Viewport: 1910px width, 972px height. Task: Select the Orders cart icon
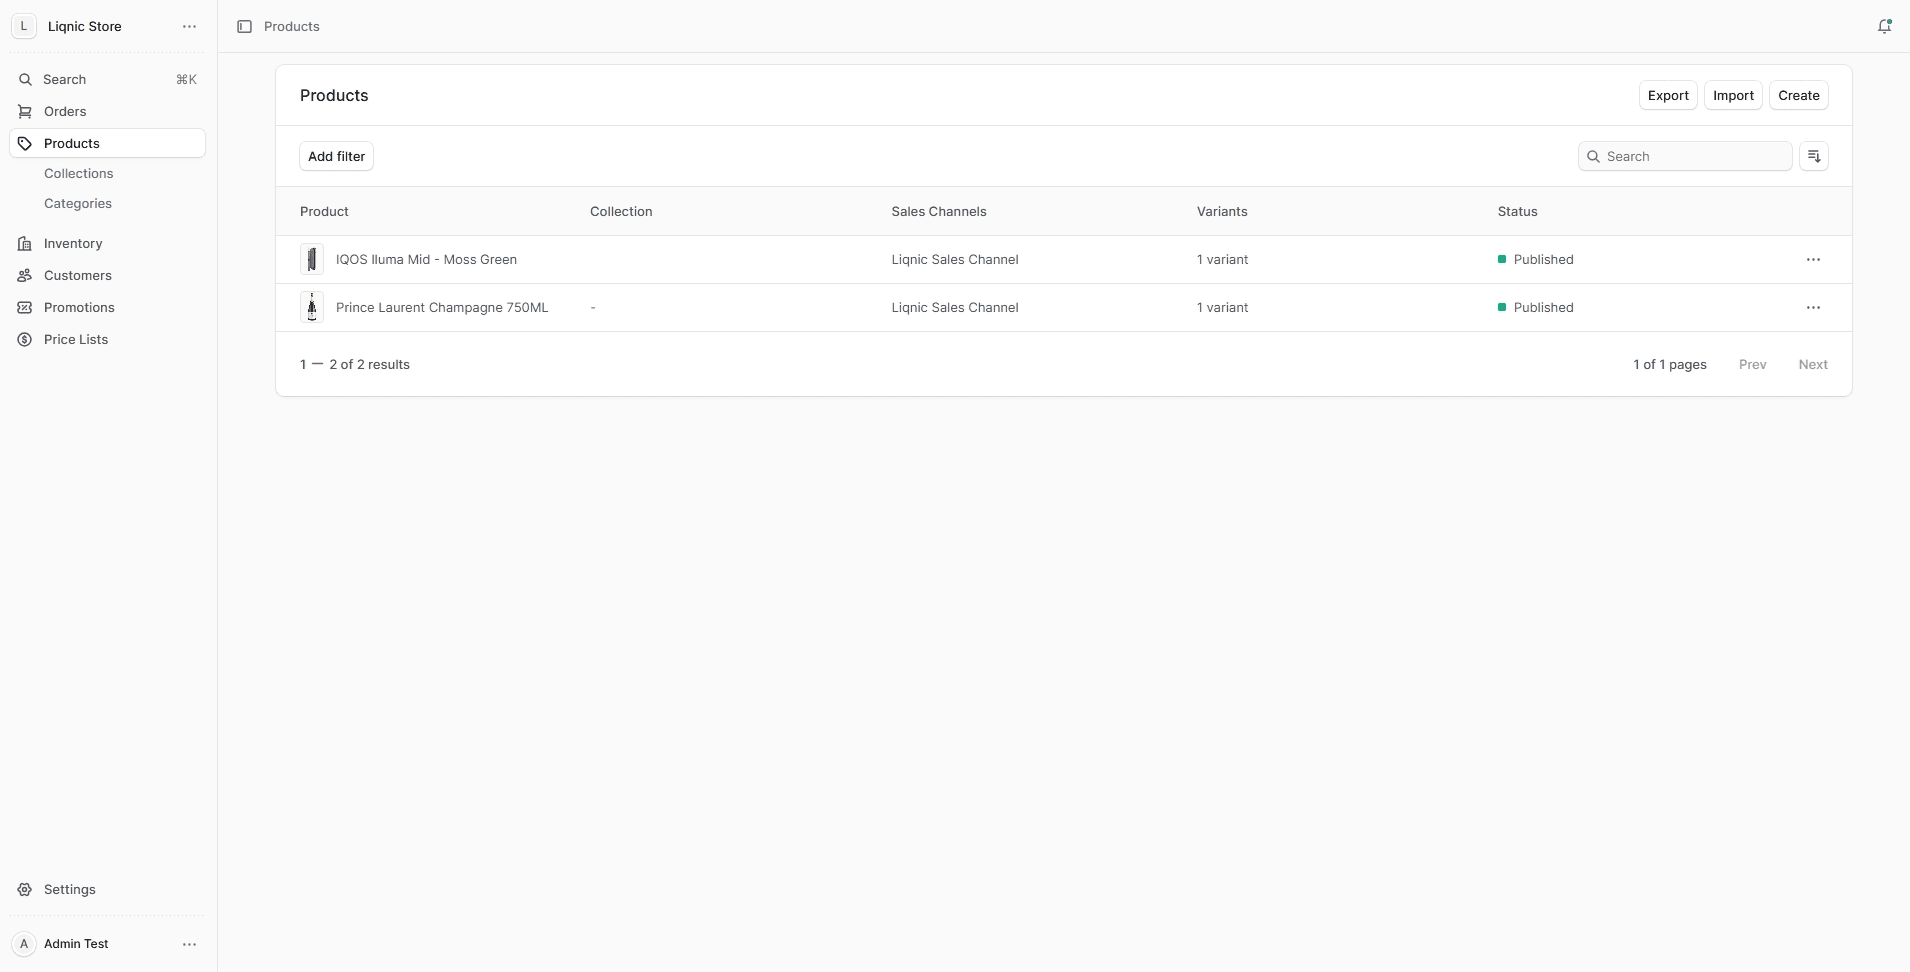24,111
